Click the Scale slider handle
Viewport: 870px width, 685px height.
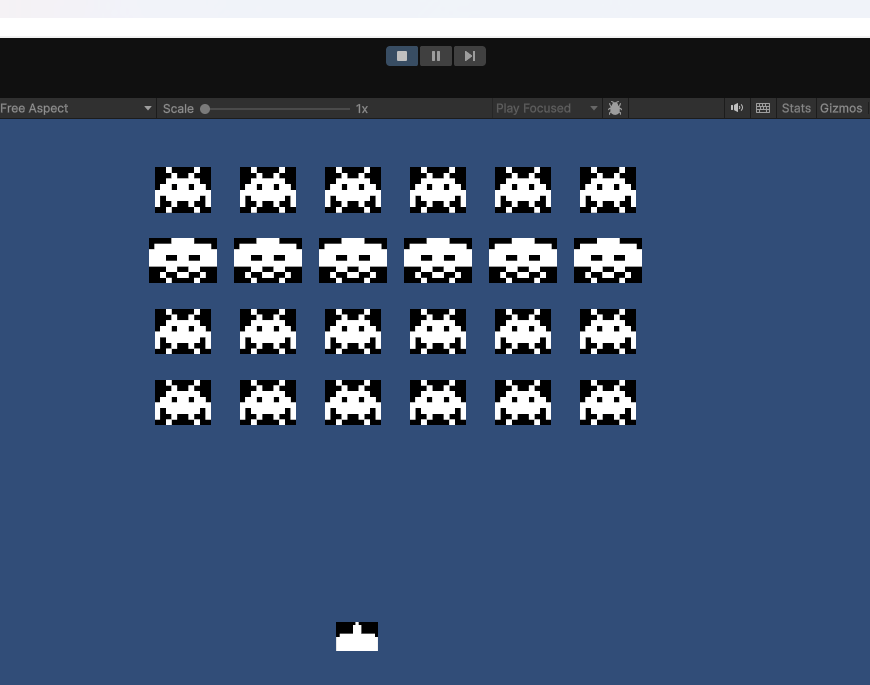pos(205,108)
